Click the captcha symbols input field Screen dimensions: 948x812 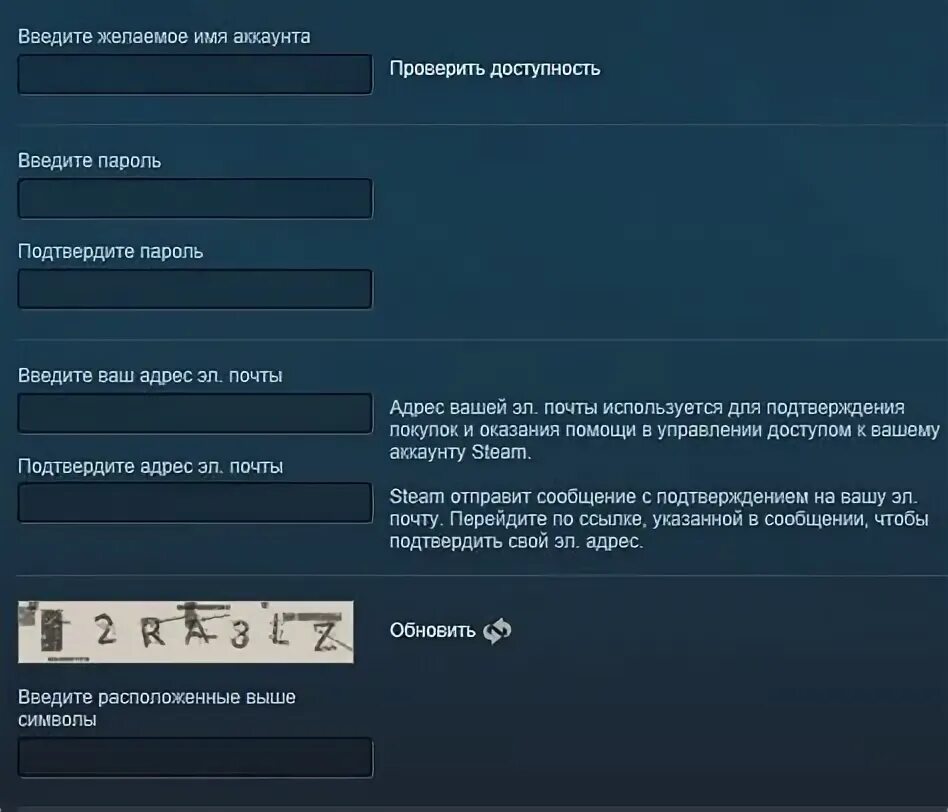pos(195,758)
